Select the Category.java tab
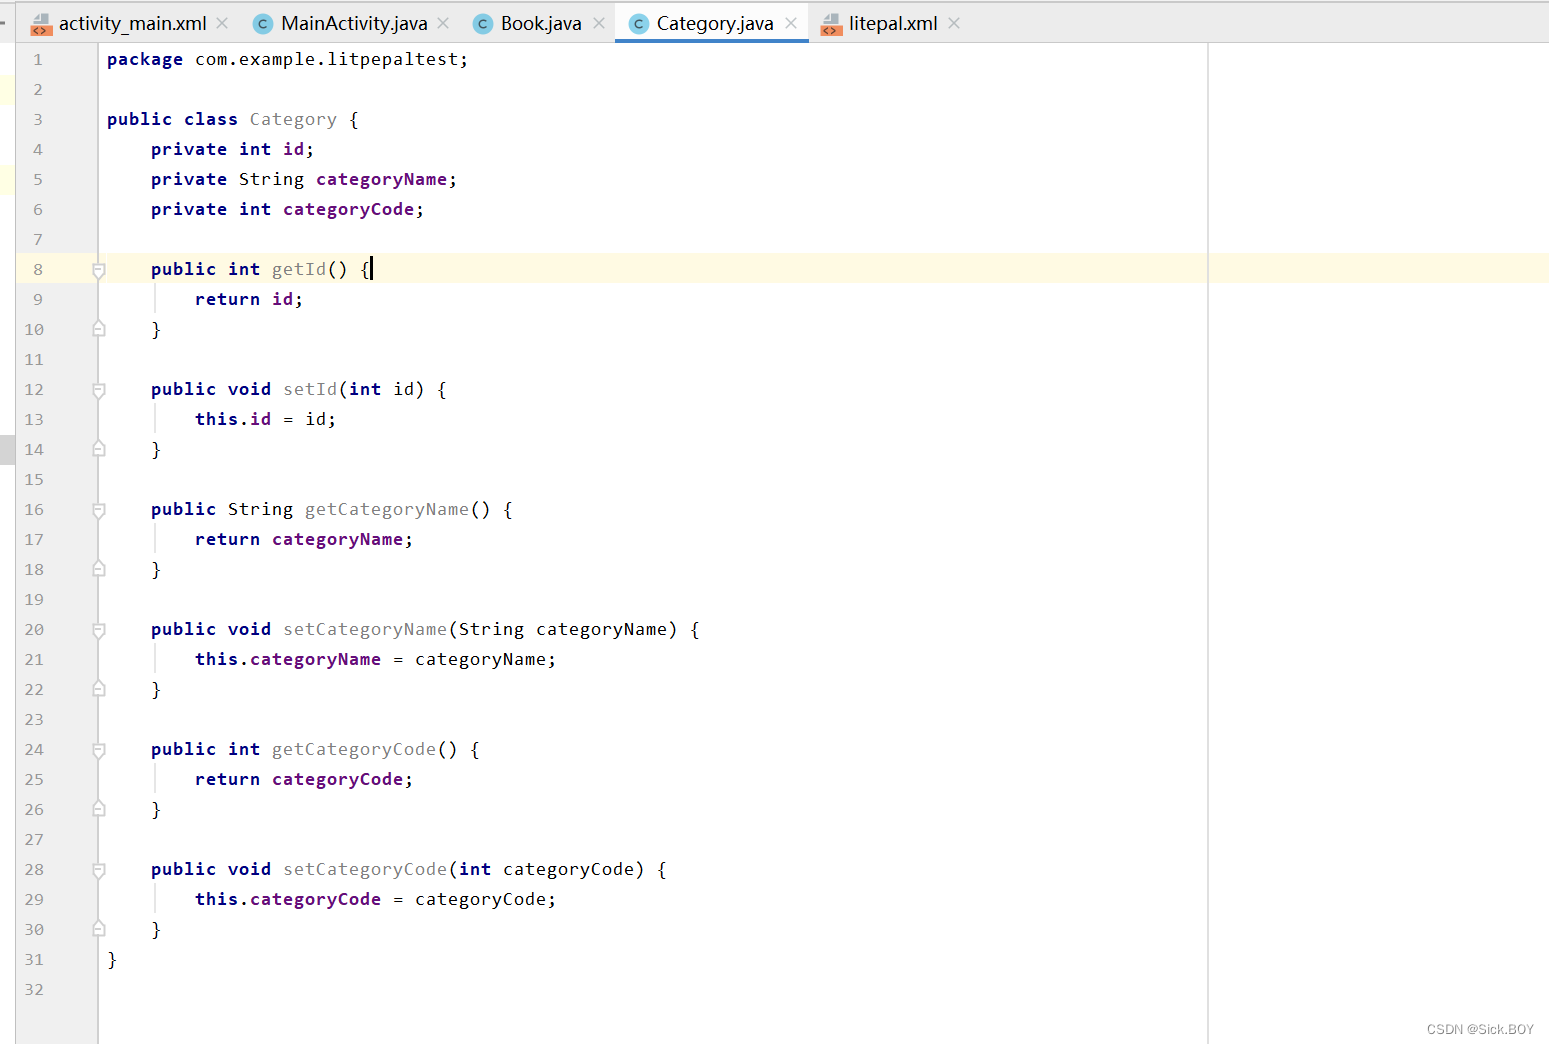The image size is (1549, 1044). (x=714, y=23)
